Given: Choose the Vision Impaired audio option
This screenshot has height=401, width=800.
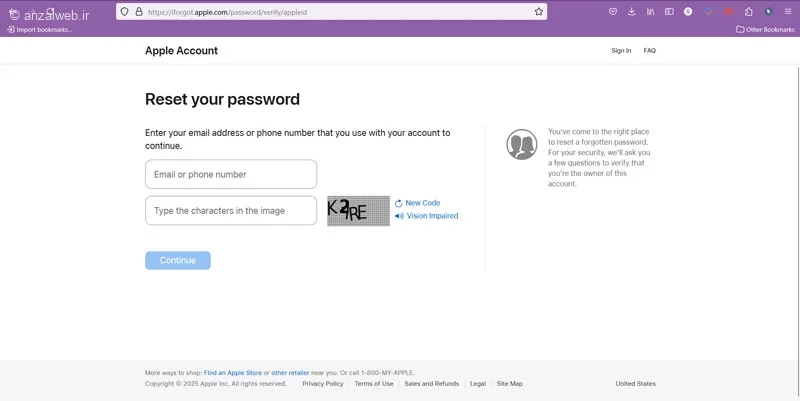Looking at the screenshot, I should [x=432, y=216].
